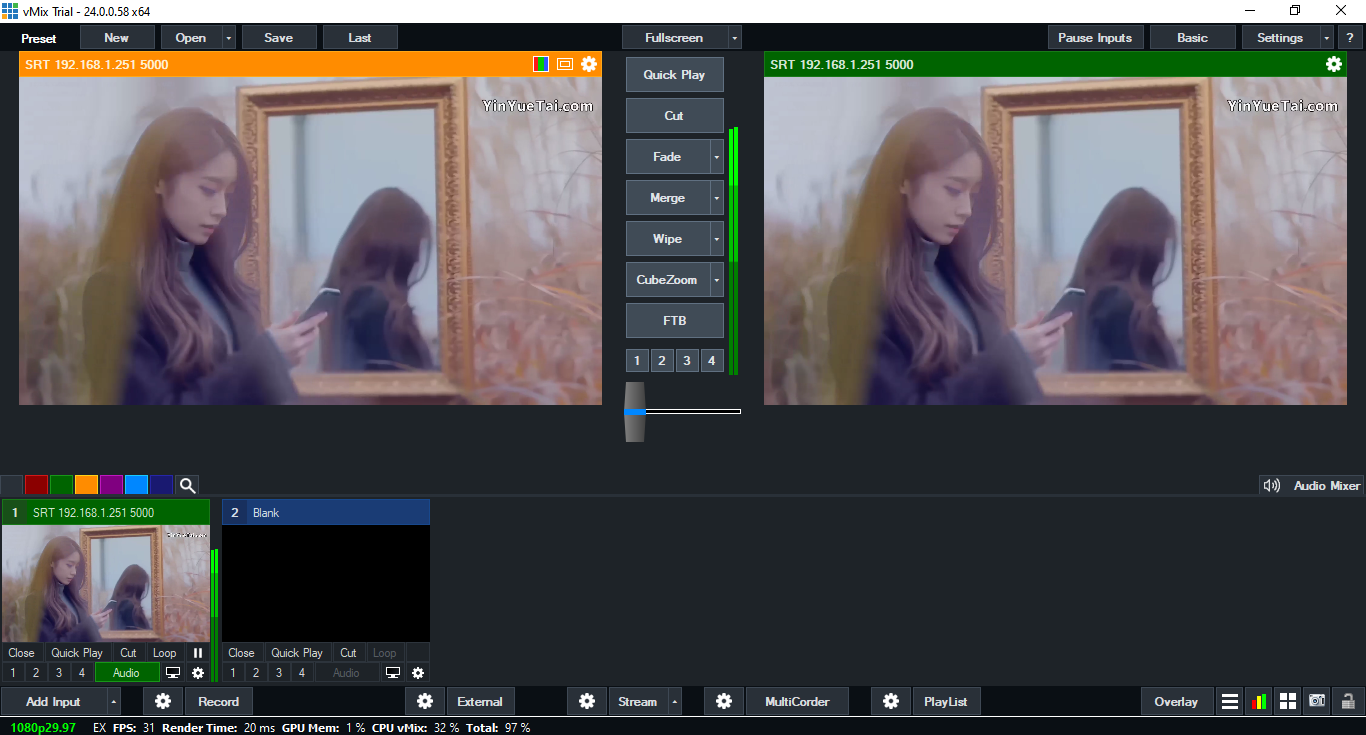This screenshot has width=1366, height=735.
Task: Expand Add Input arrow menu
Action: (113, 701)
